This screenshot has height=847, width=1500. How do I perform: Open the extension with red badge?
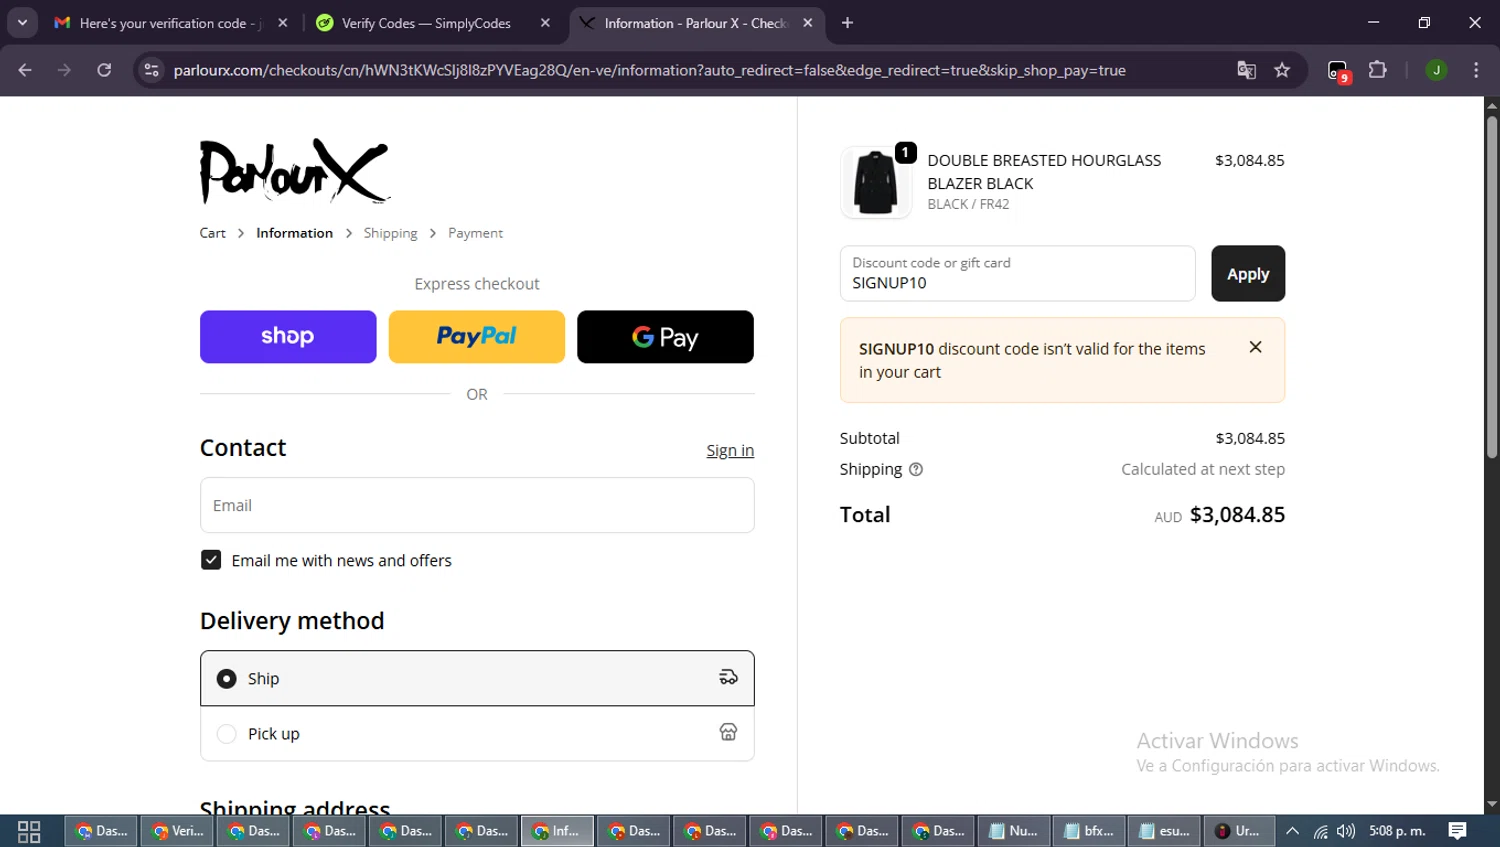(1339, 71)
